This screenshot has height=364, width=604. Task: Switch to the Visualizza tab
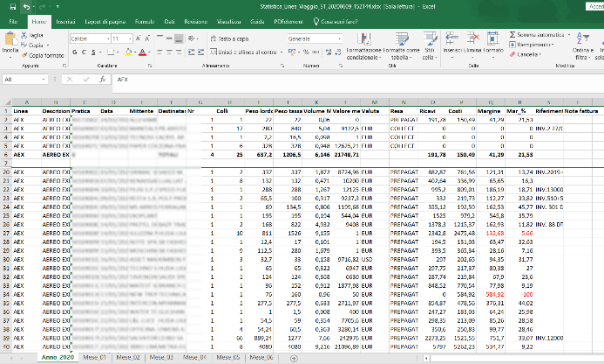[229, 22]
